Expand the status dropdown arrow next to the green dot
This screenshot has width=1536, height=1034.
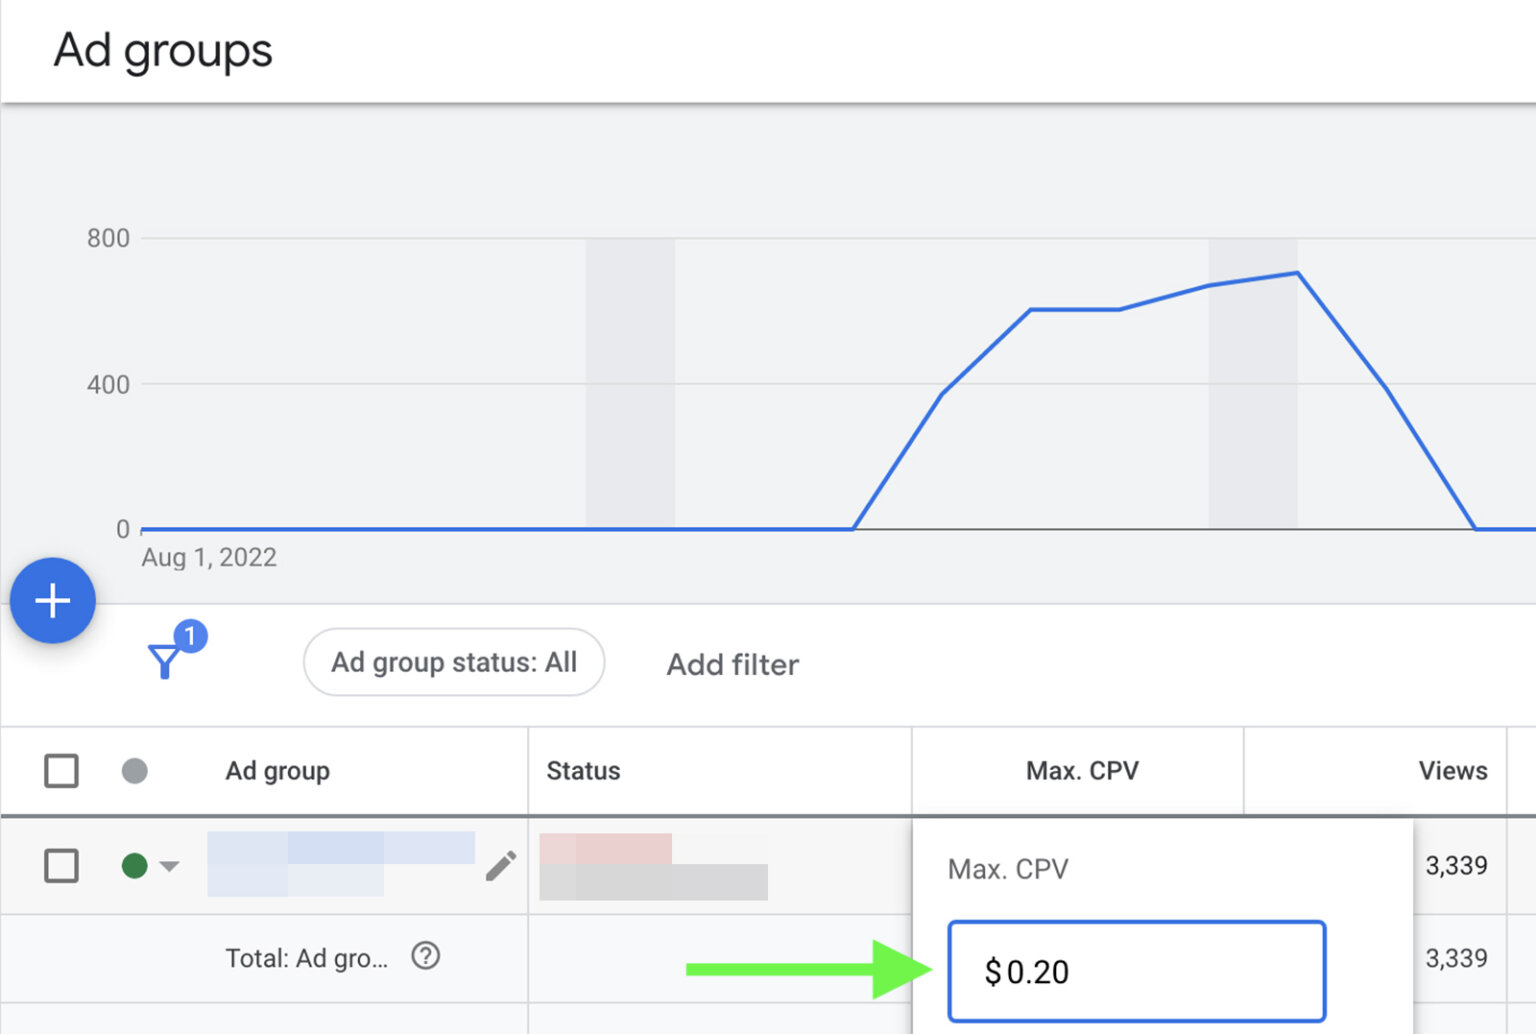[167, 866]
